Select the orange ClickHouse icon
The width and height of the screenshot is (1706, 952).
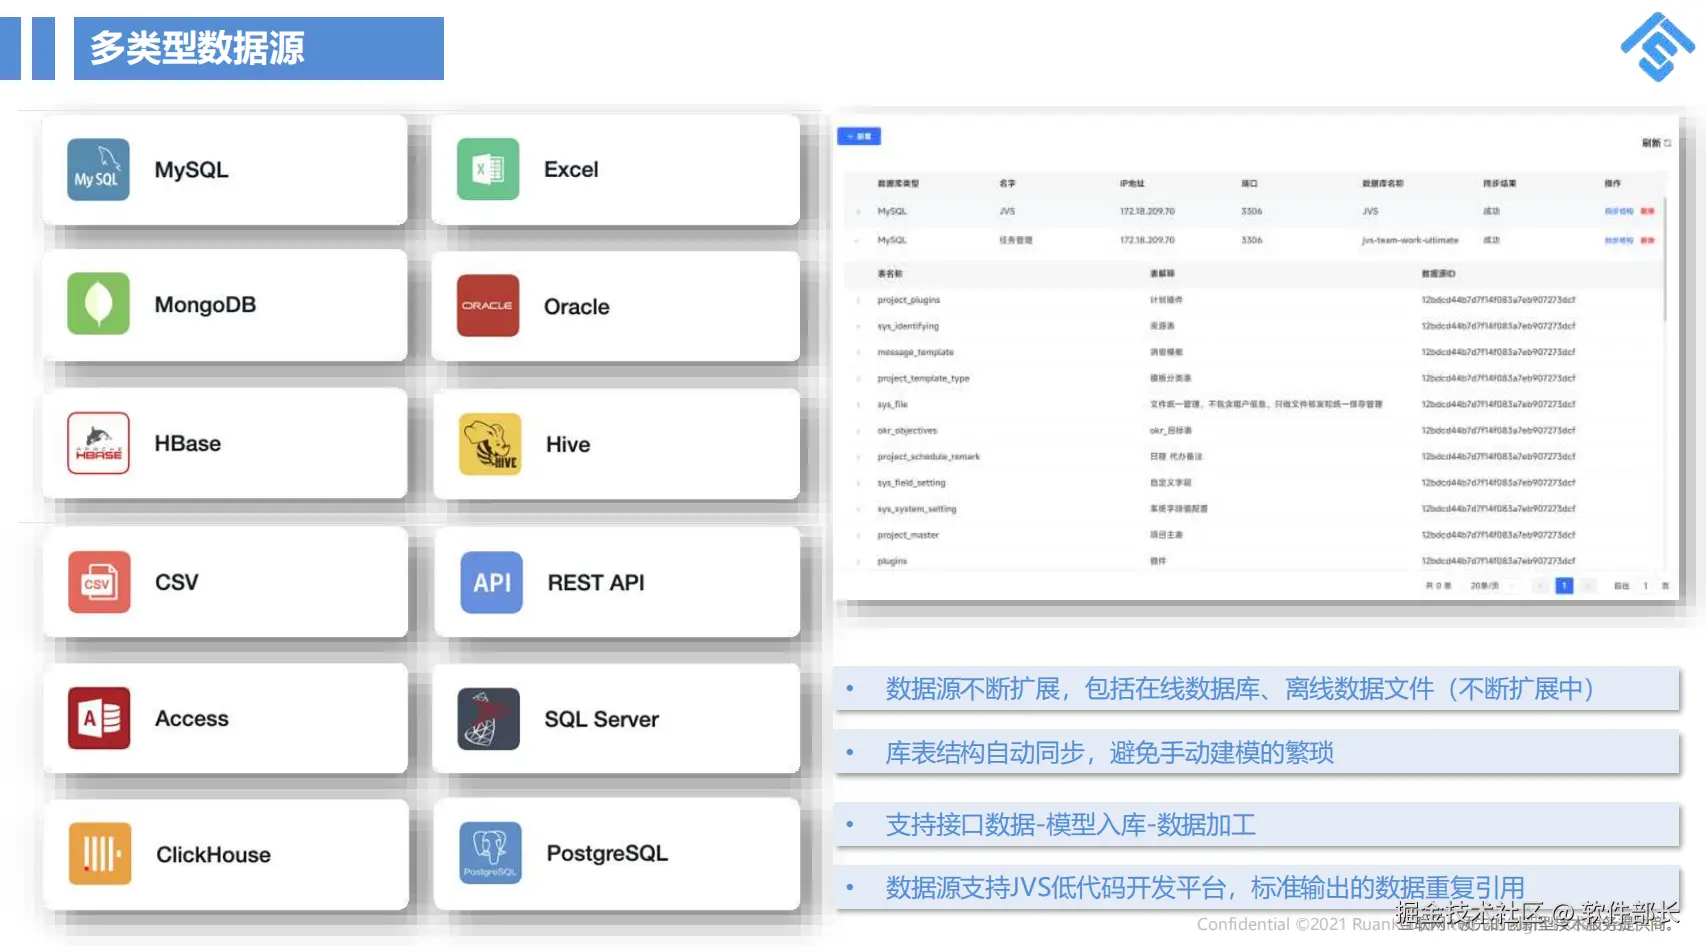click(100, 854)
